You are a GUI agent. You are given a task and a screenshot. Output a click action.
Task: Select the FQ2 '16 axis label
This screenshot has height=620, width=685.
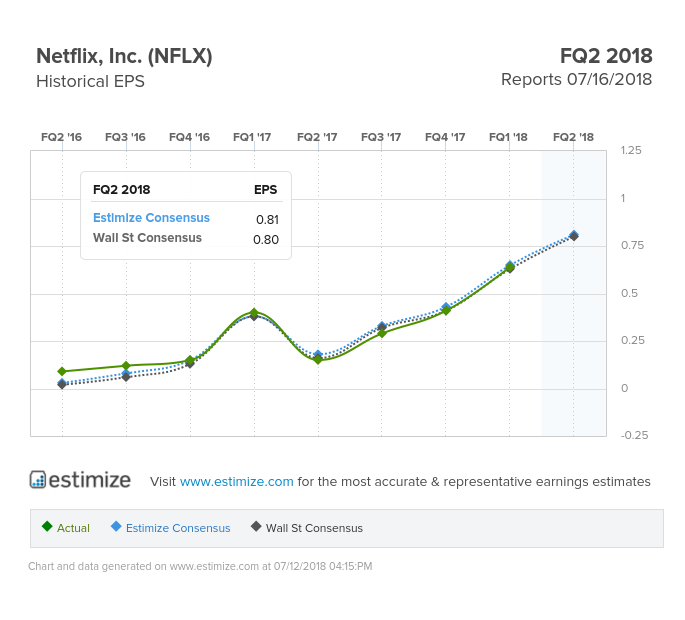[62, 137]
